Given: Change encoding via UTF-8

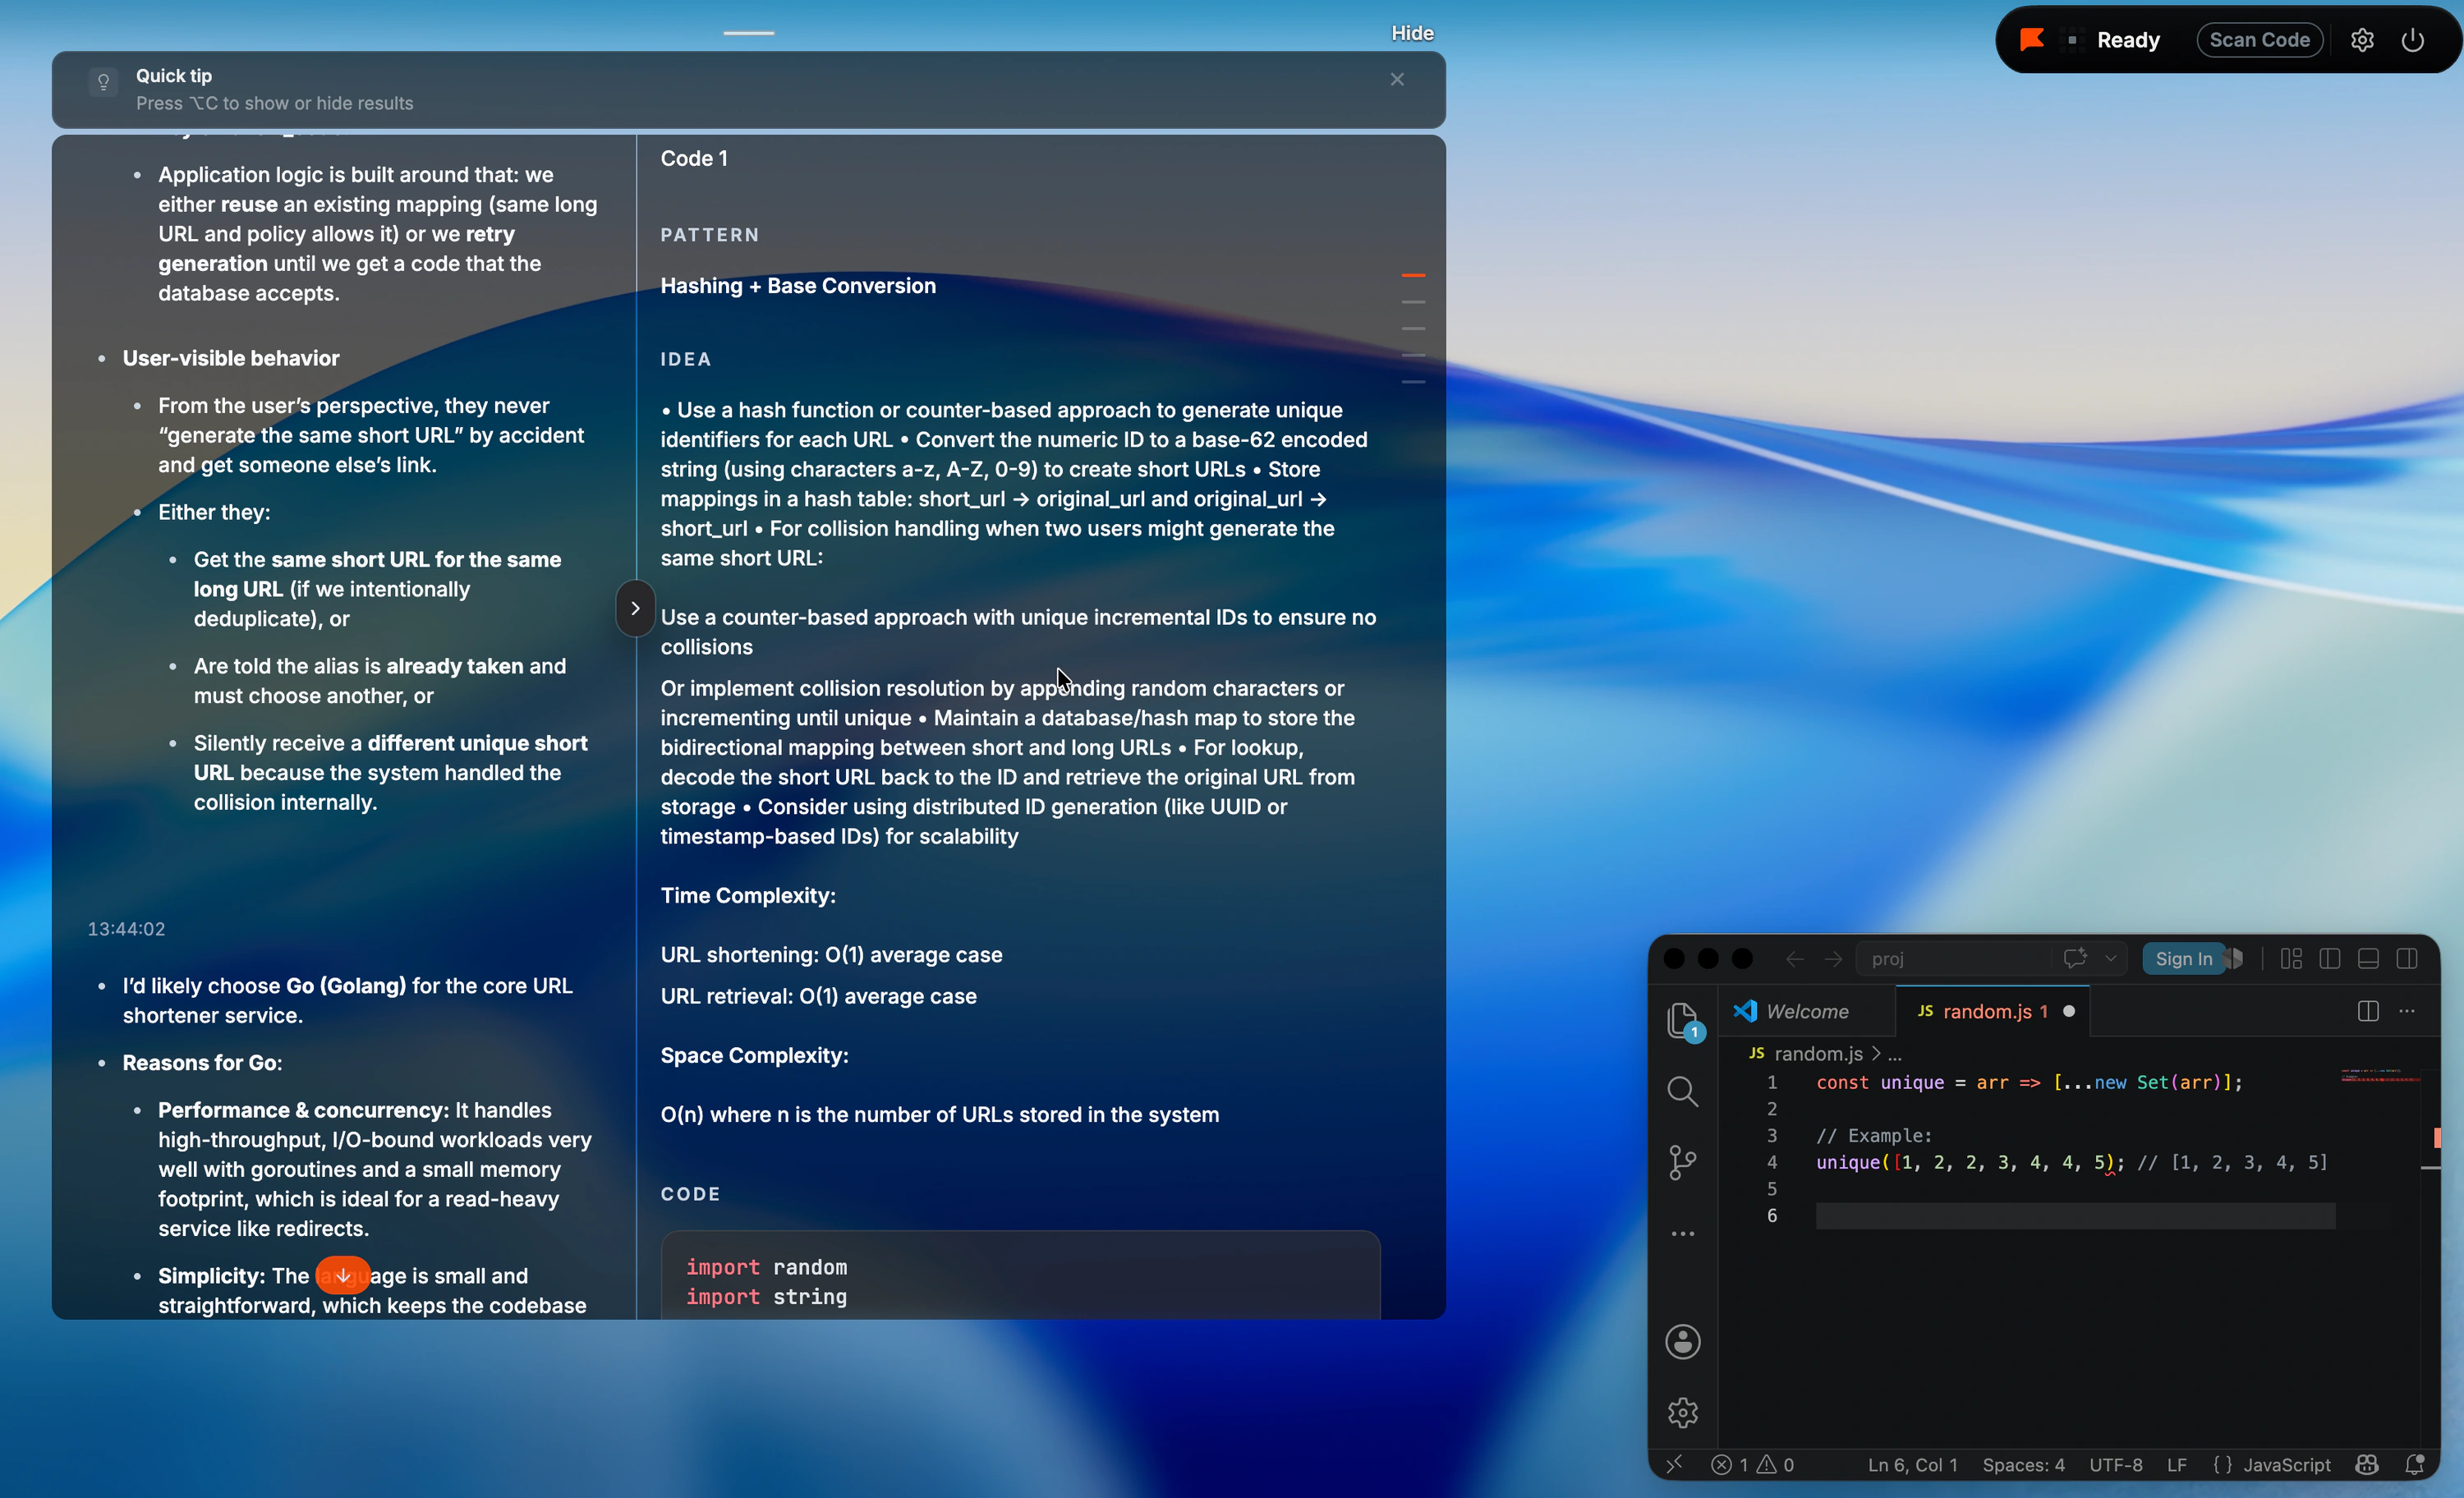Looking at the screenshot, I should 2115,1465.
